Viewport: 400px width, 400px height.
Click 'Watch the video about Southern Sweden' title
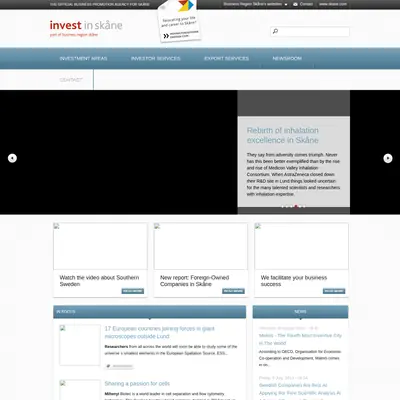[99, 281]
